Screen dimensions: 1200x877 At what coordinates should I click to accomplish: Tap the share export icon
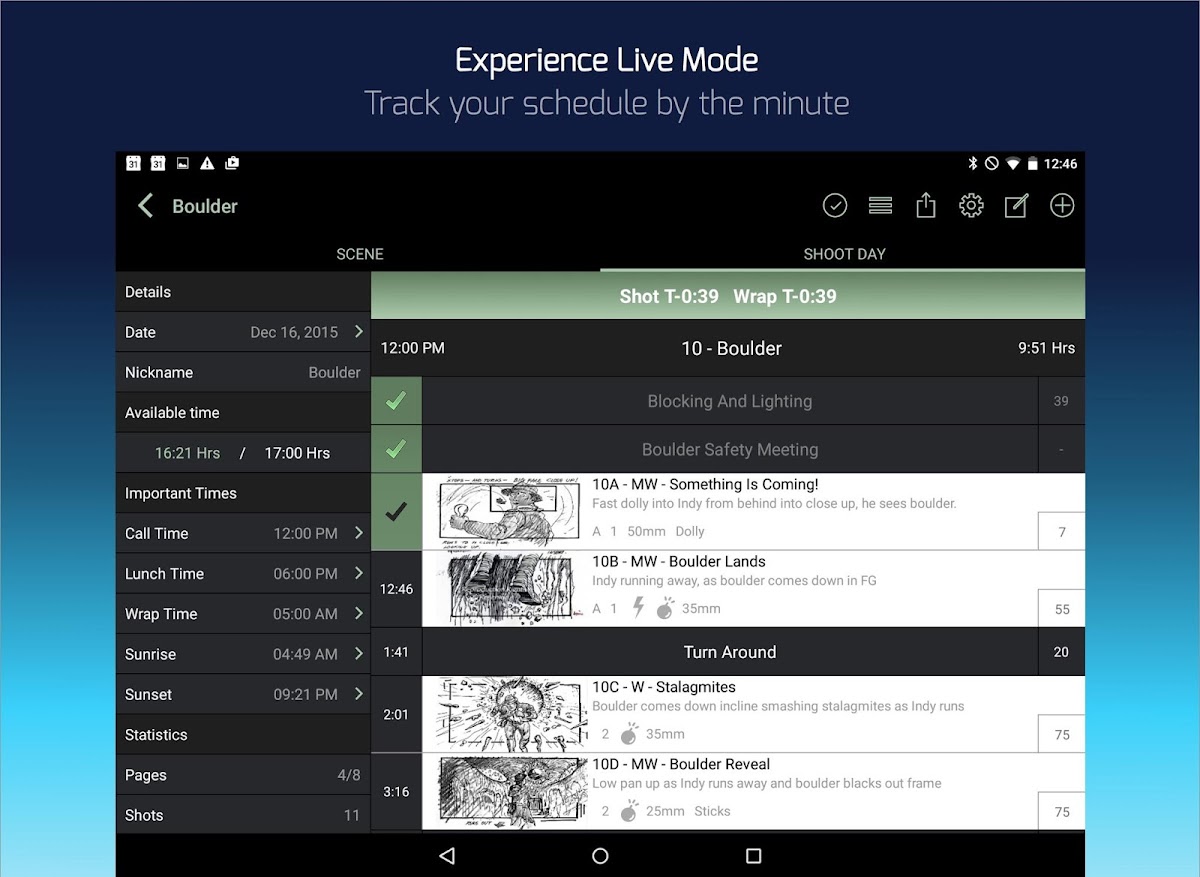(926, 206)
